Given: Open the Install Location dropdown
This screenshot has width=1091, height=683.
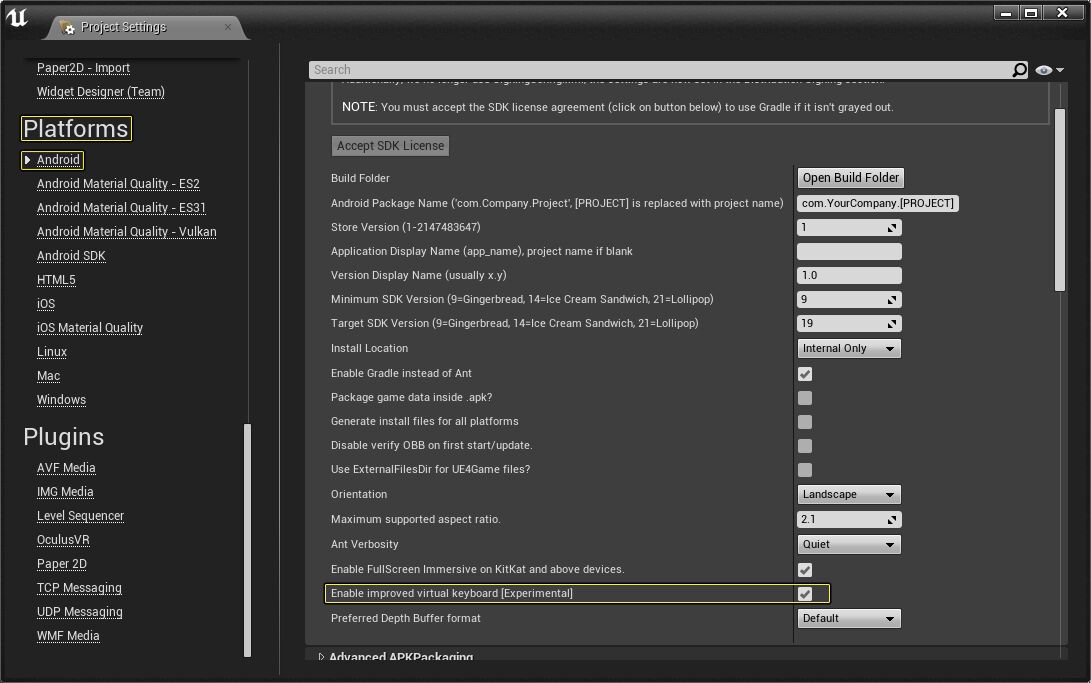Looking at the screenshot, I should (x=849, y=349).
